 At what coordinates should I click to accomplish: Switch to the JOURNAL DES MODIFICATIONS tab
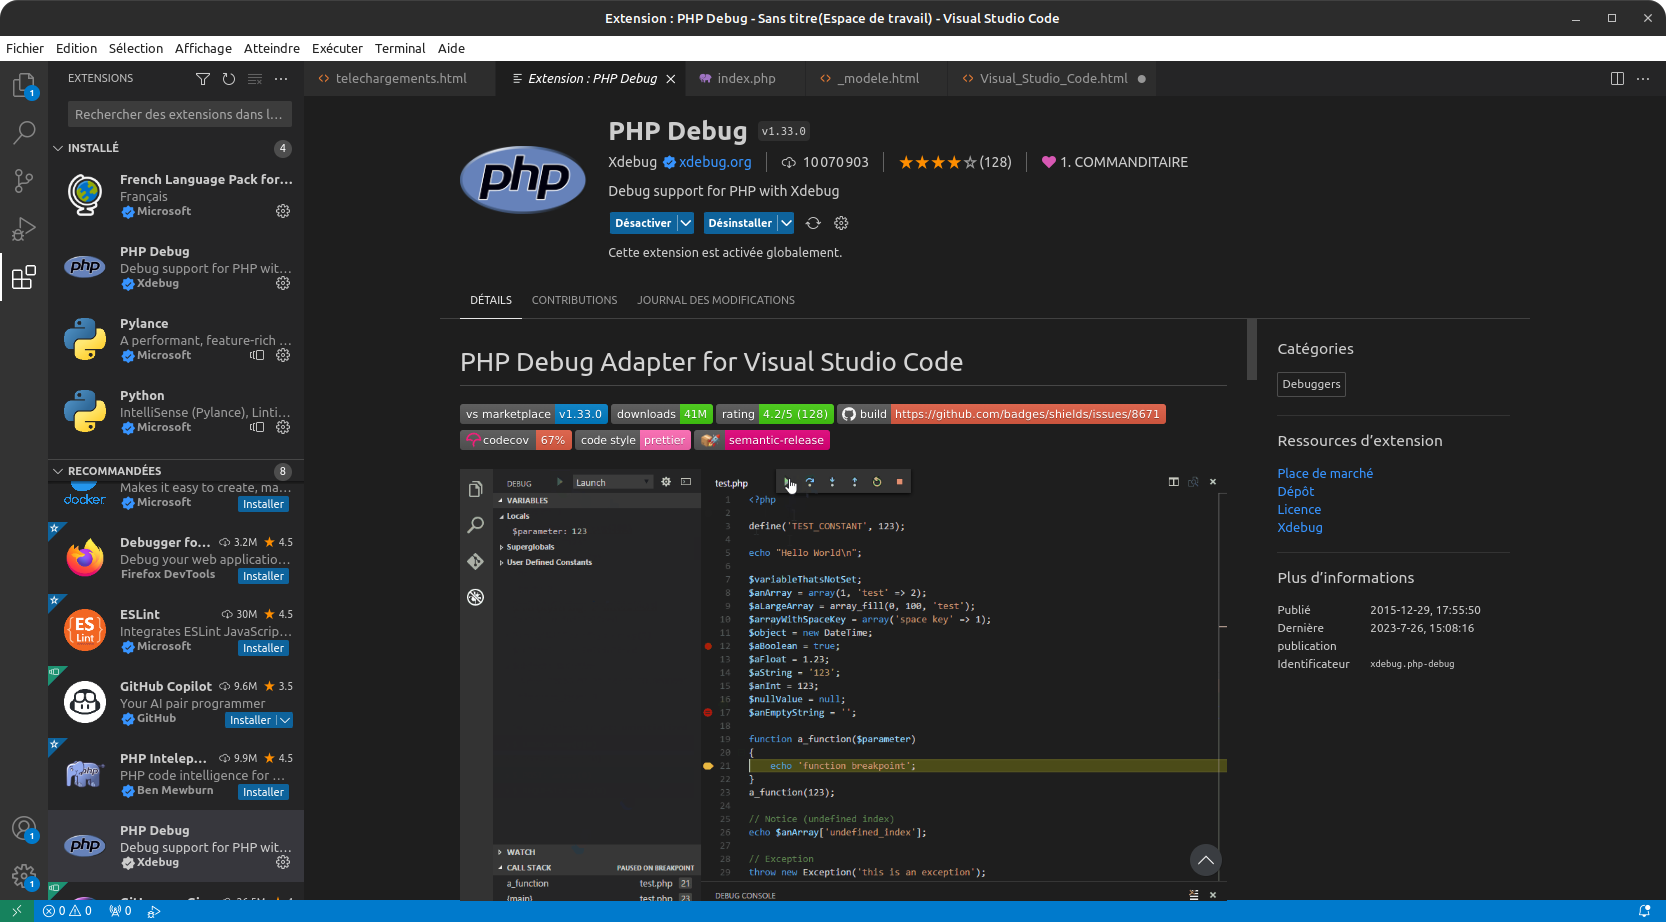tap(716, 300)
